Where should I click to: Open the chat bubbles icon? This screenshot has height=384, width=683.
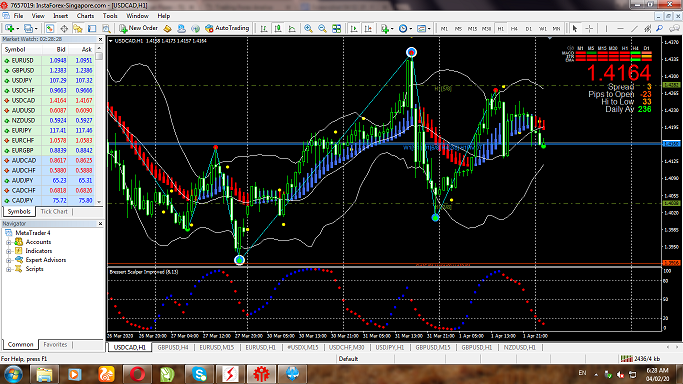(x=674, y=28)
